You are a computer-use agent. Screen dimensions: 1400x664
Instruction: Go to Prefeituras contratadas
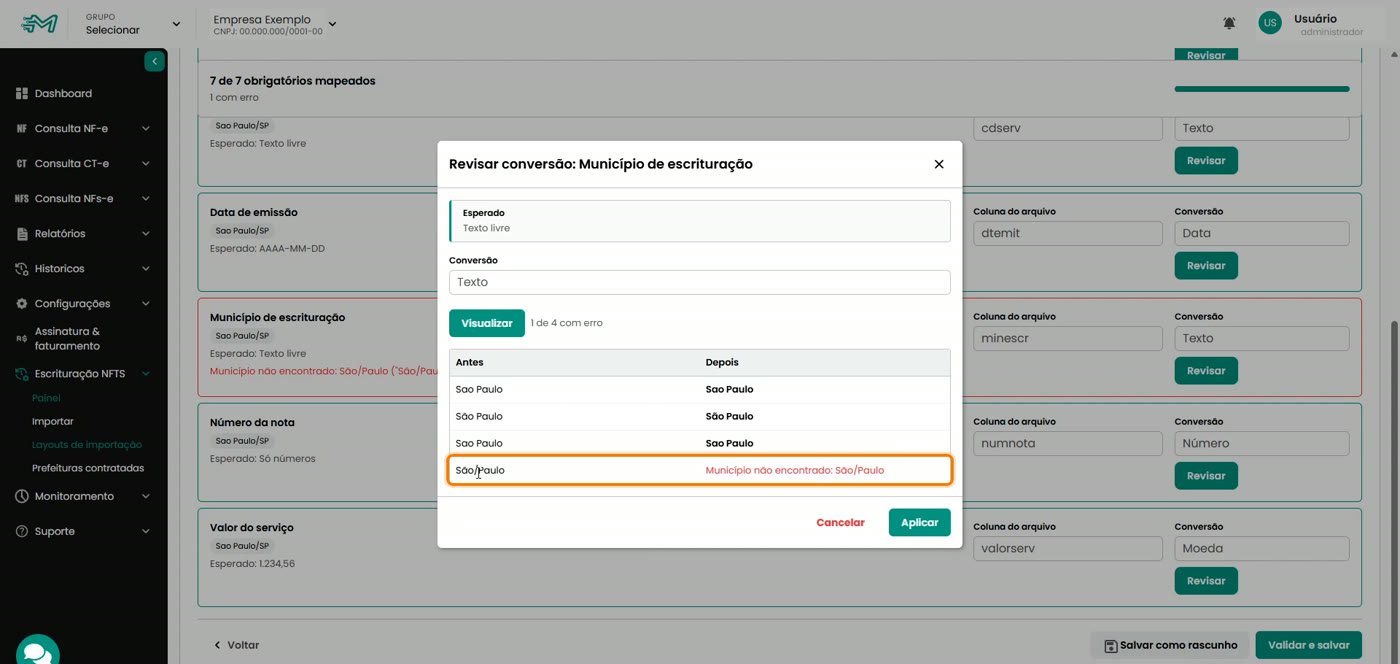[x=88, y=468]
